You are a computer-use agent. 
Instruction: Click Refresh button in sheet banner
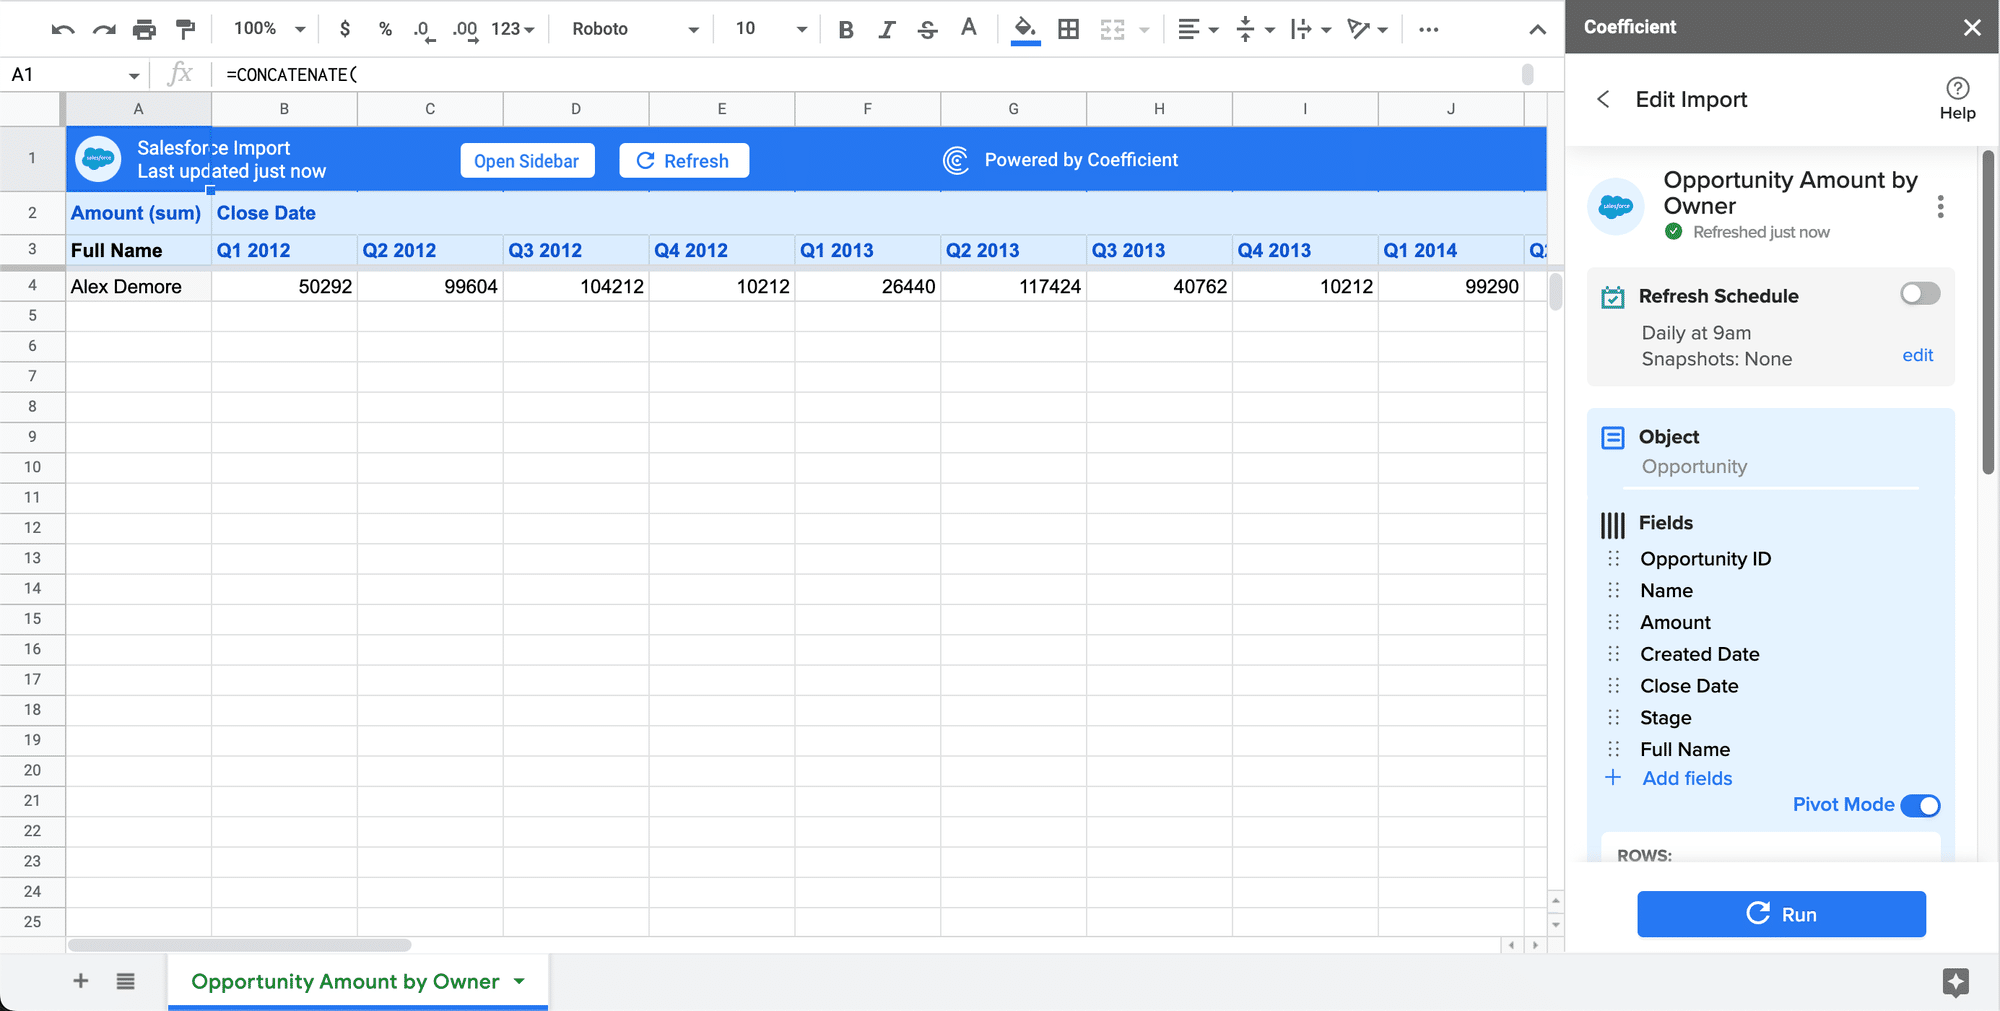coord(684,161)
